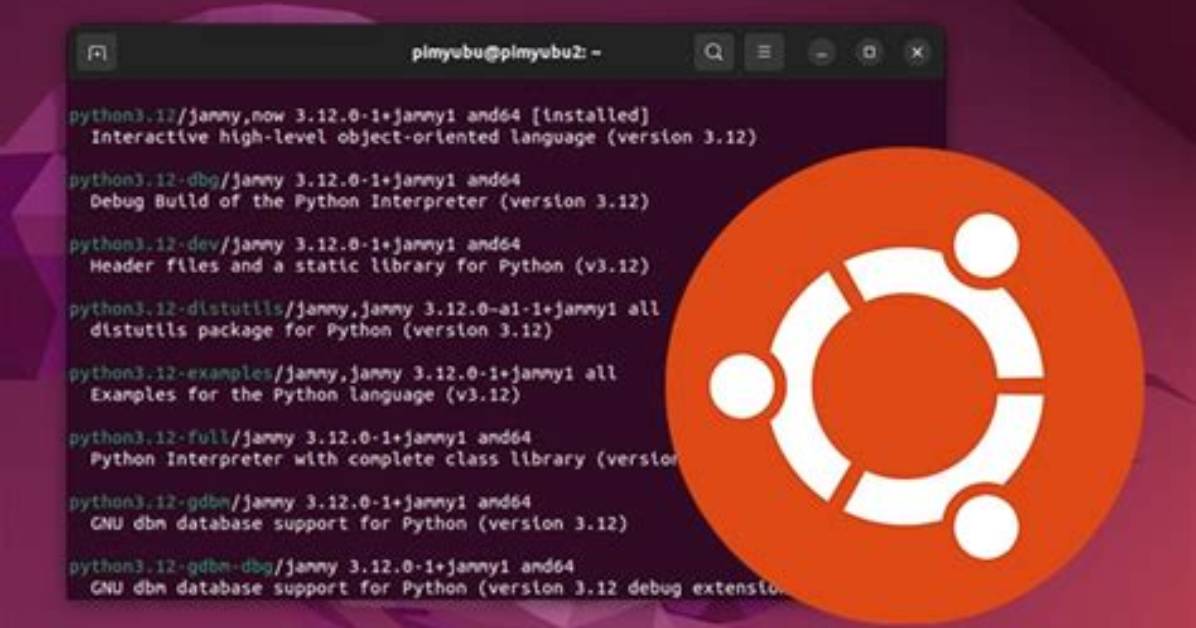Click the python3.12-dev package line

pyautogui.click(x=294, y=244)
